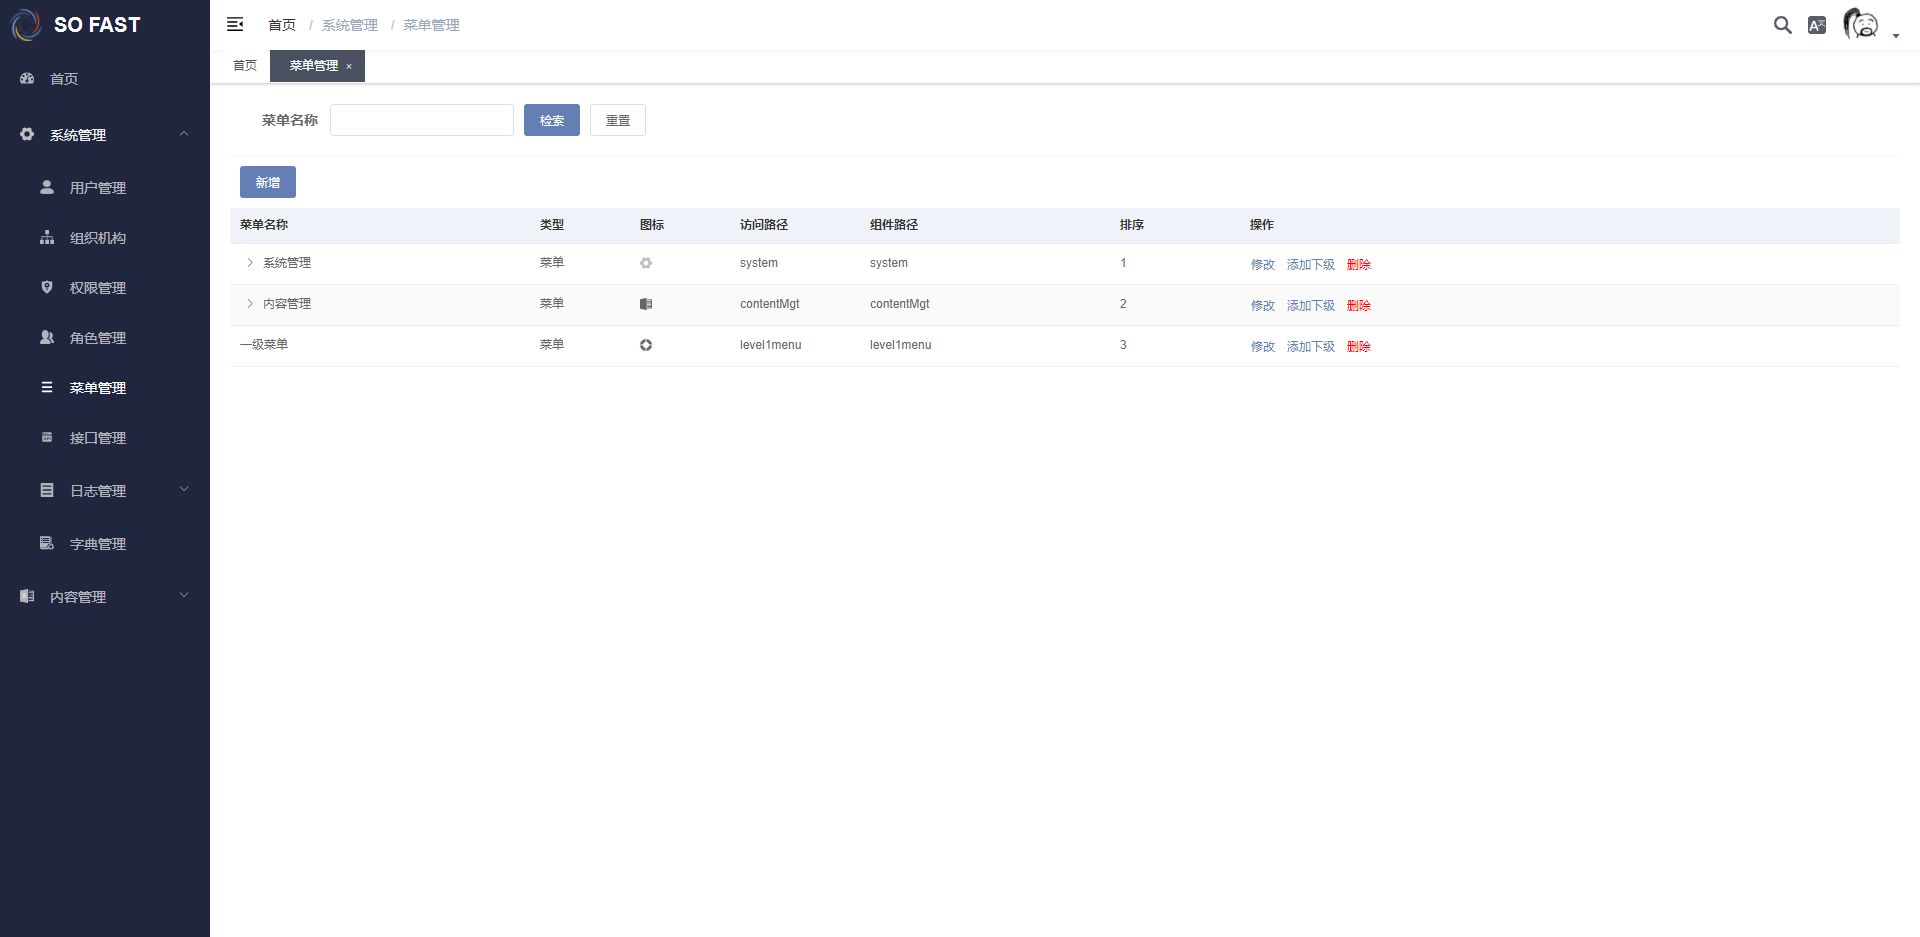Close the 菜单管理 tab
This screenshot has height=937, width=1920.
(349, 67)
